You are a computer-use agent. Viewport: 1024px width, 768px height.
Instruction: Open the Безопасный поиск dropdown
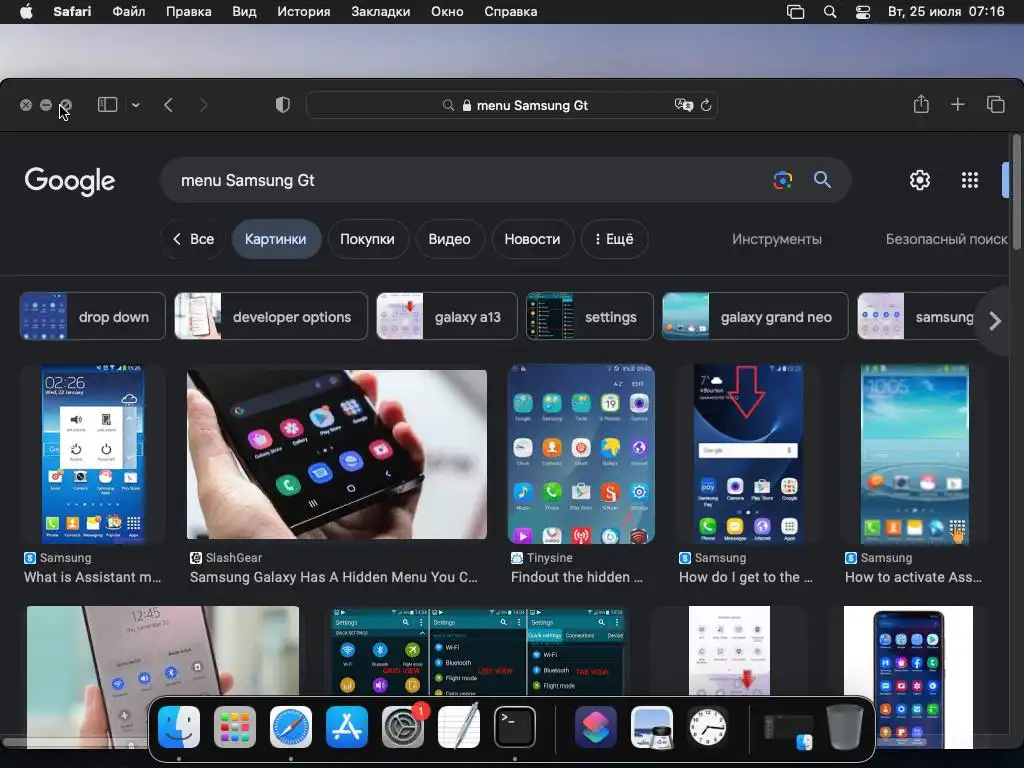(946, 239)
